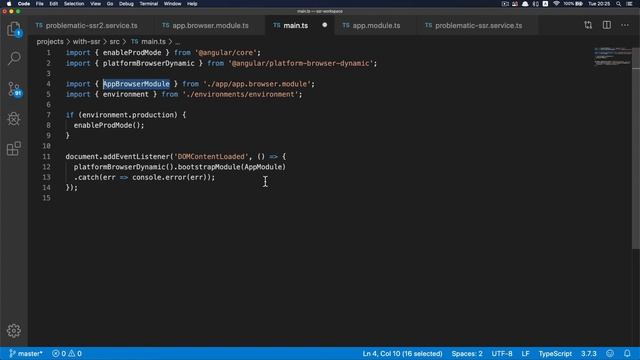Open the Search view in activity bar
The image size is (640, 360).
coord(14,58)
